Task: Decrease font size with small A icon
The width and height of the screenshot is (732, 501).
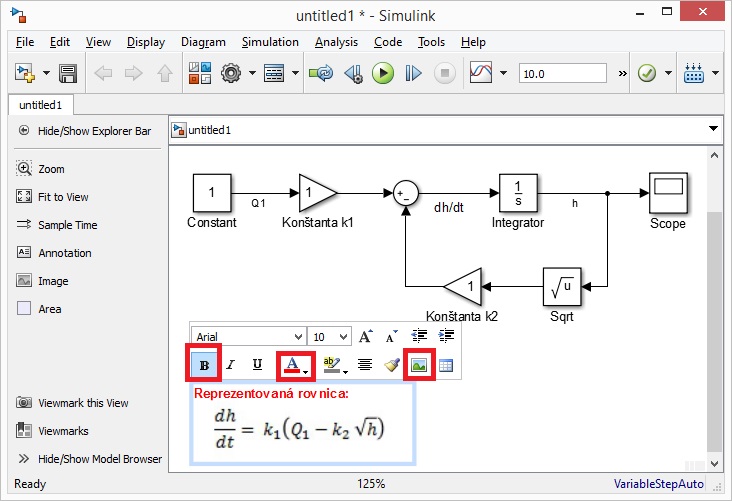Action: tap(391, 336)
